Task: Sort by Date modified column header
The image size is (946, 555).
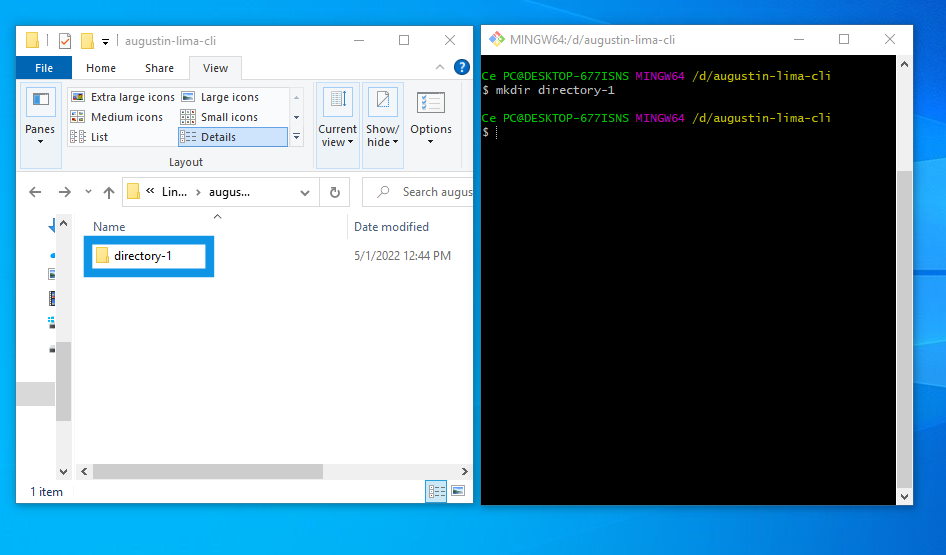Action: pyautogui.click(x=391, y=227)
